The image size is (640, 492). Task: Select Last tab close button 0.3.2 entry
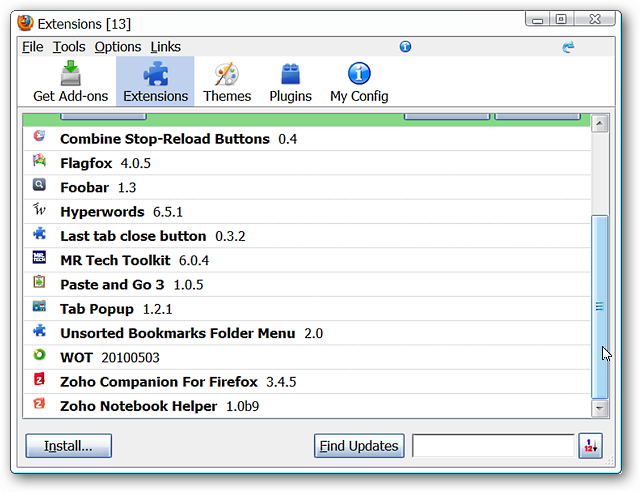tap(307, 236)
